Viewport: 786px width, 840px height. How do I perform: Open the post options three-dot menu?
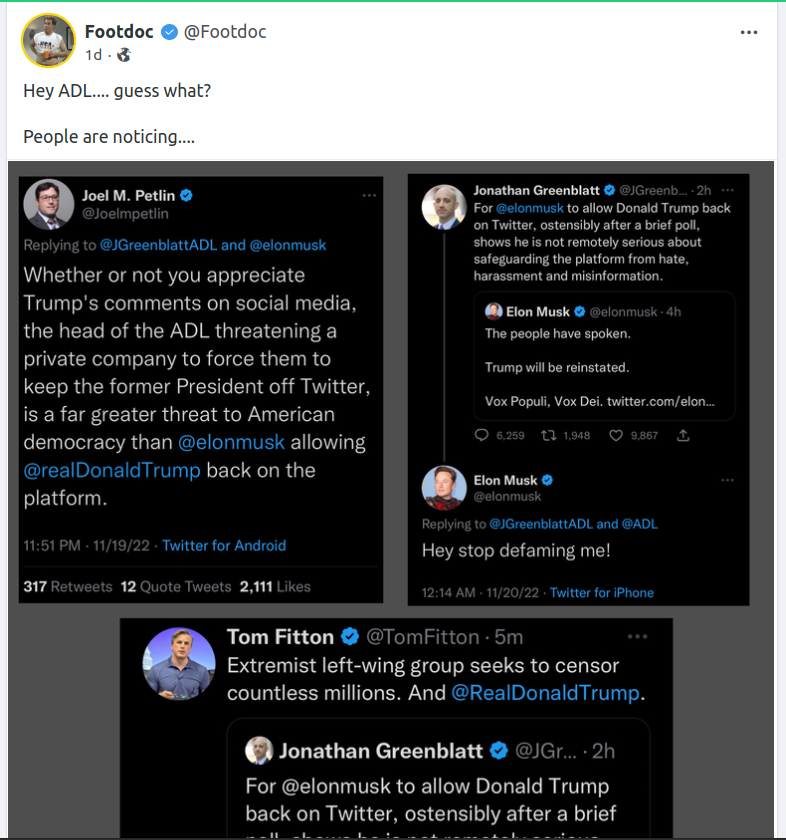[x=749, y=32]
